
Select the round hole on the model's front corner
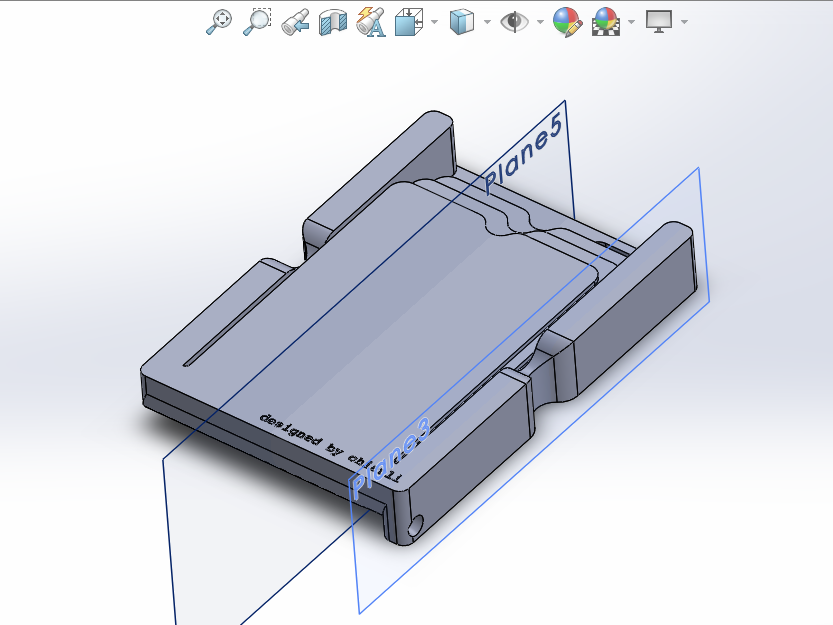416,526
